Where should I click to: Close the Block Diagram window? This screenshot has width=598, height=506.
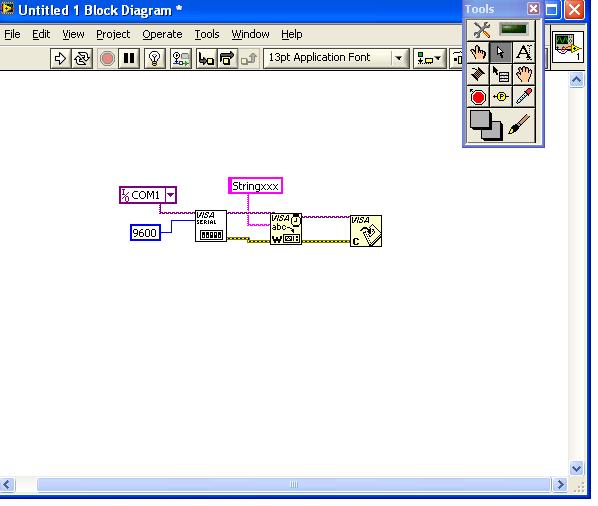574,10
